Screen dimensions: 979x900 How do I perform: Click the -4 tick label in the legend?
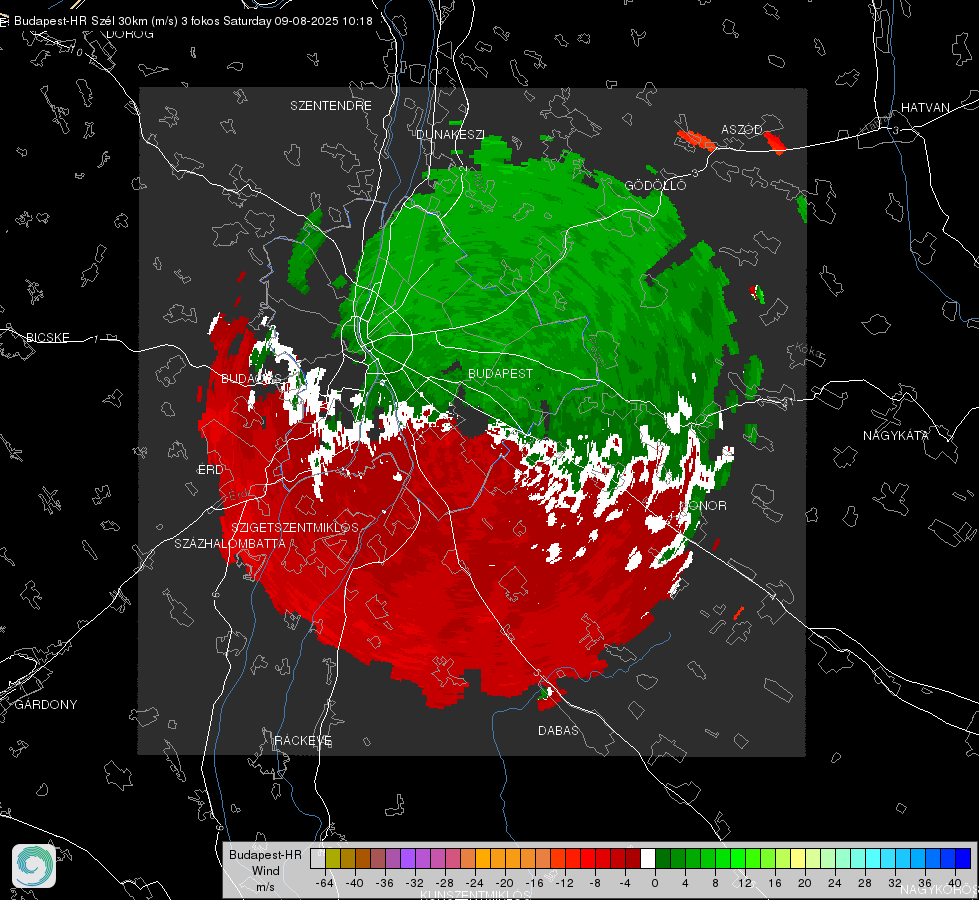click(624, 883)
